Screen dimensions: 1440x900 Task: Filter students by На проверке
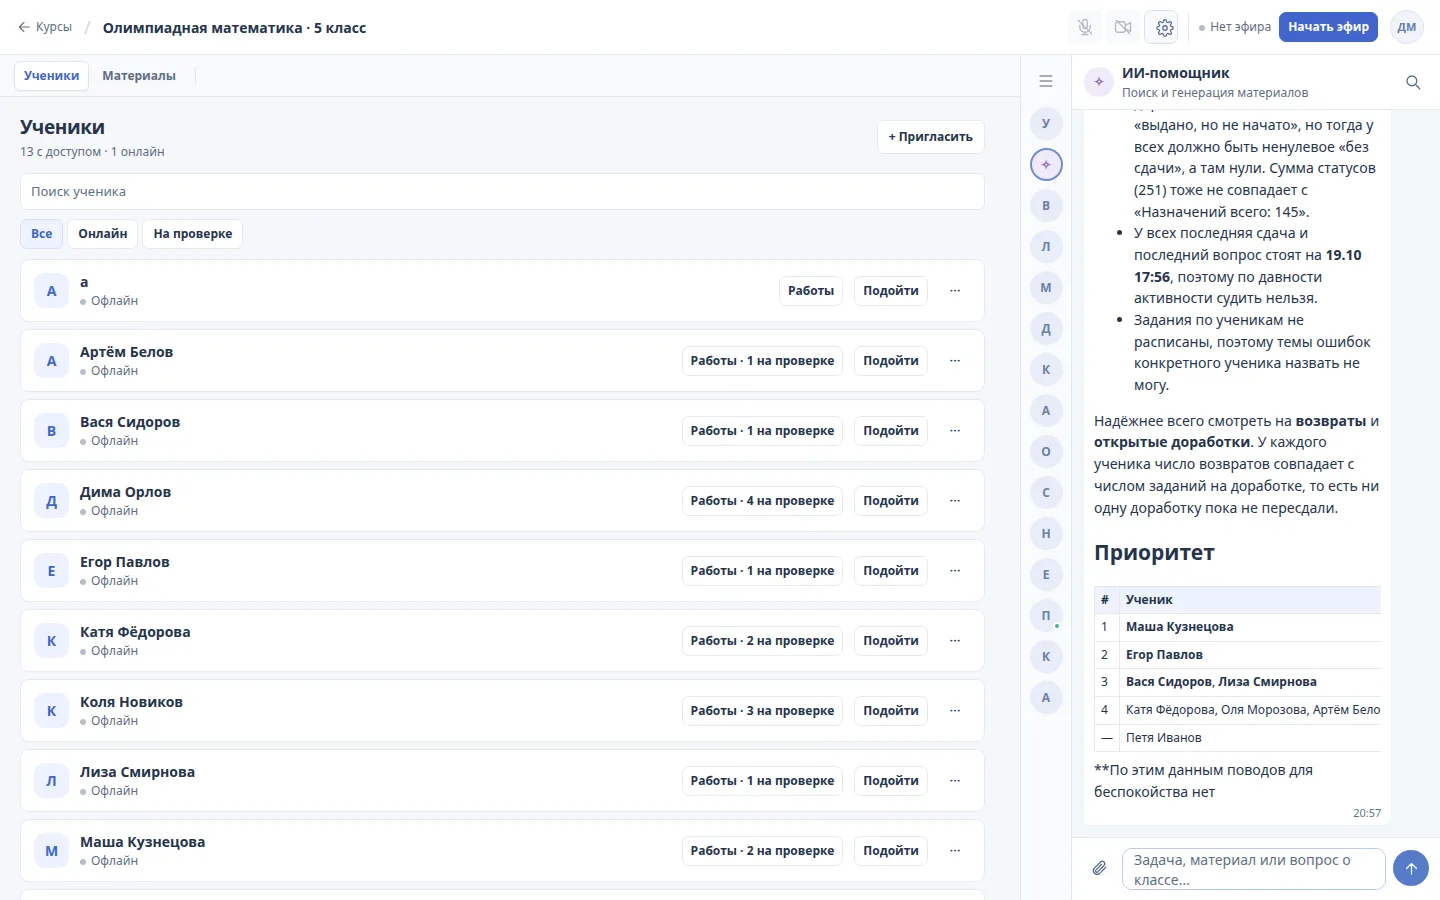click(x=193, y=234)
